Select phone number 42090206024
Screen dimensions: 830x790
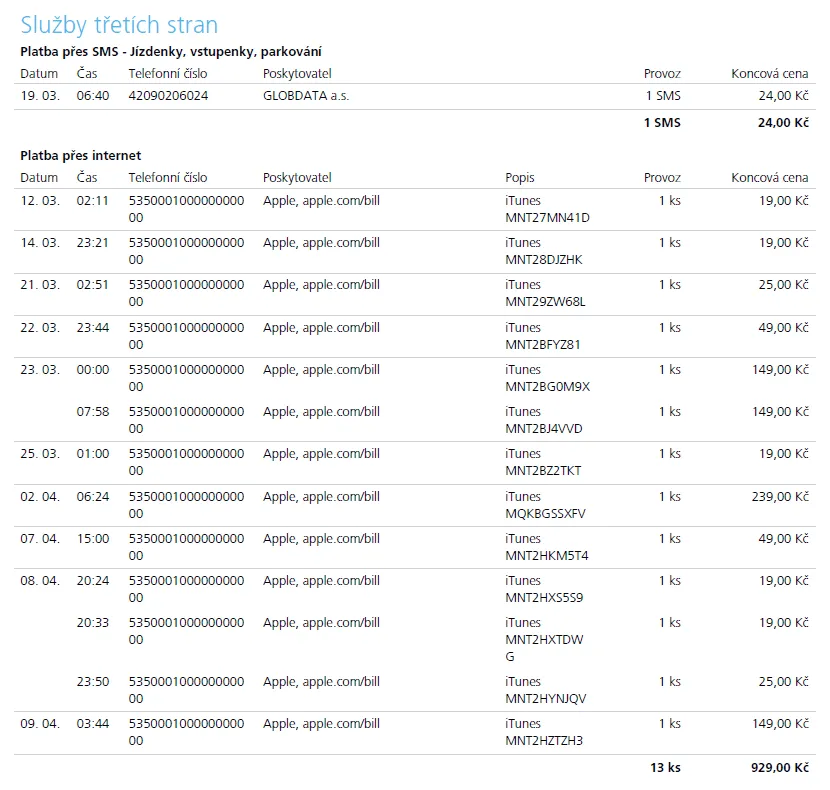[168, 96]
